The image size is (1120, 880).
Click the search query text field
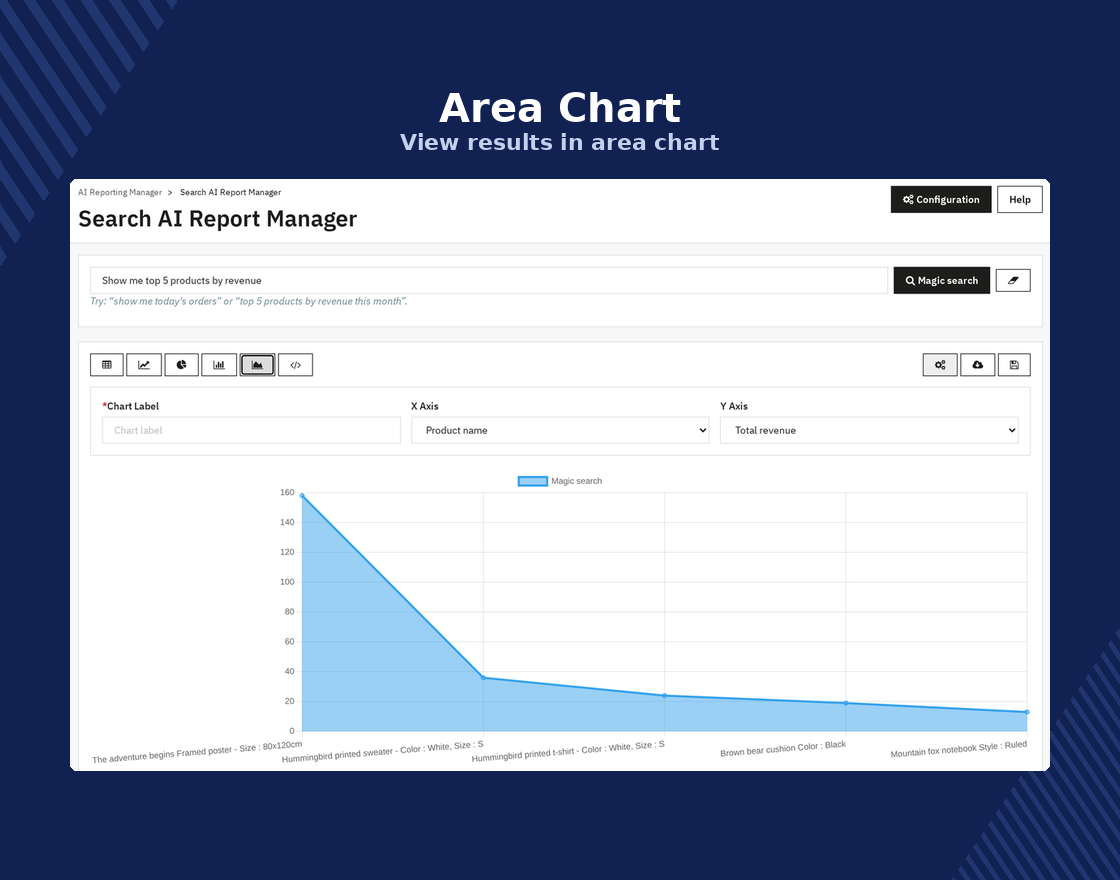point(489,281)
